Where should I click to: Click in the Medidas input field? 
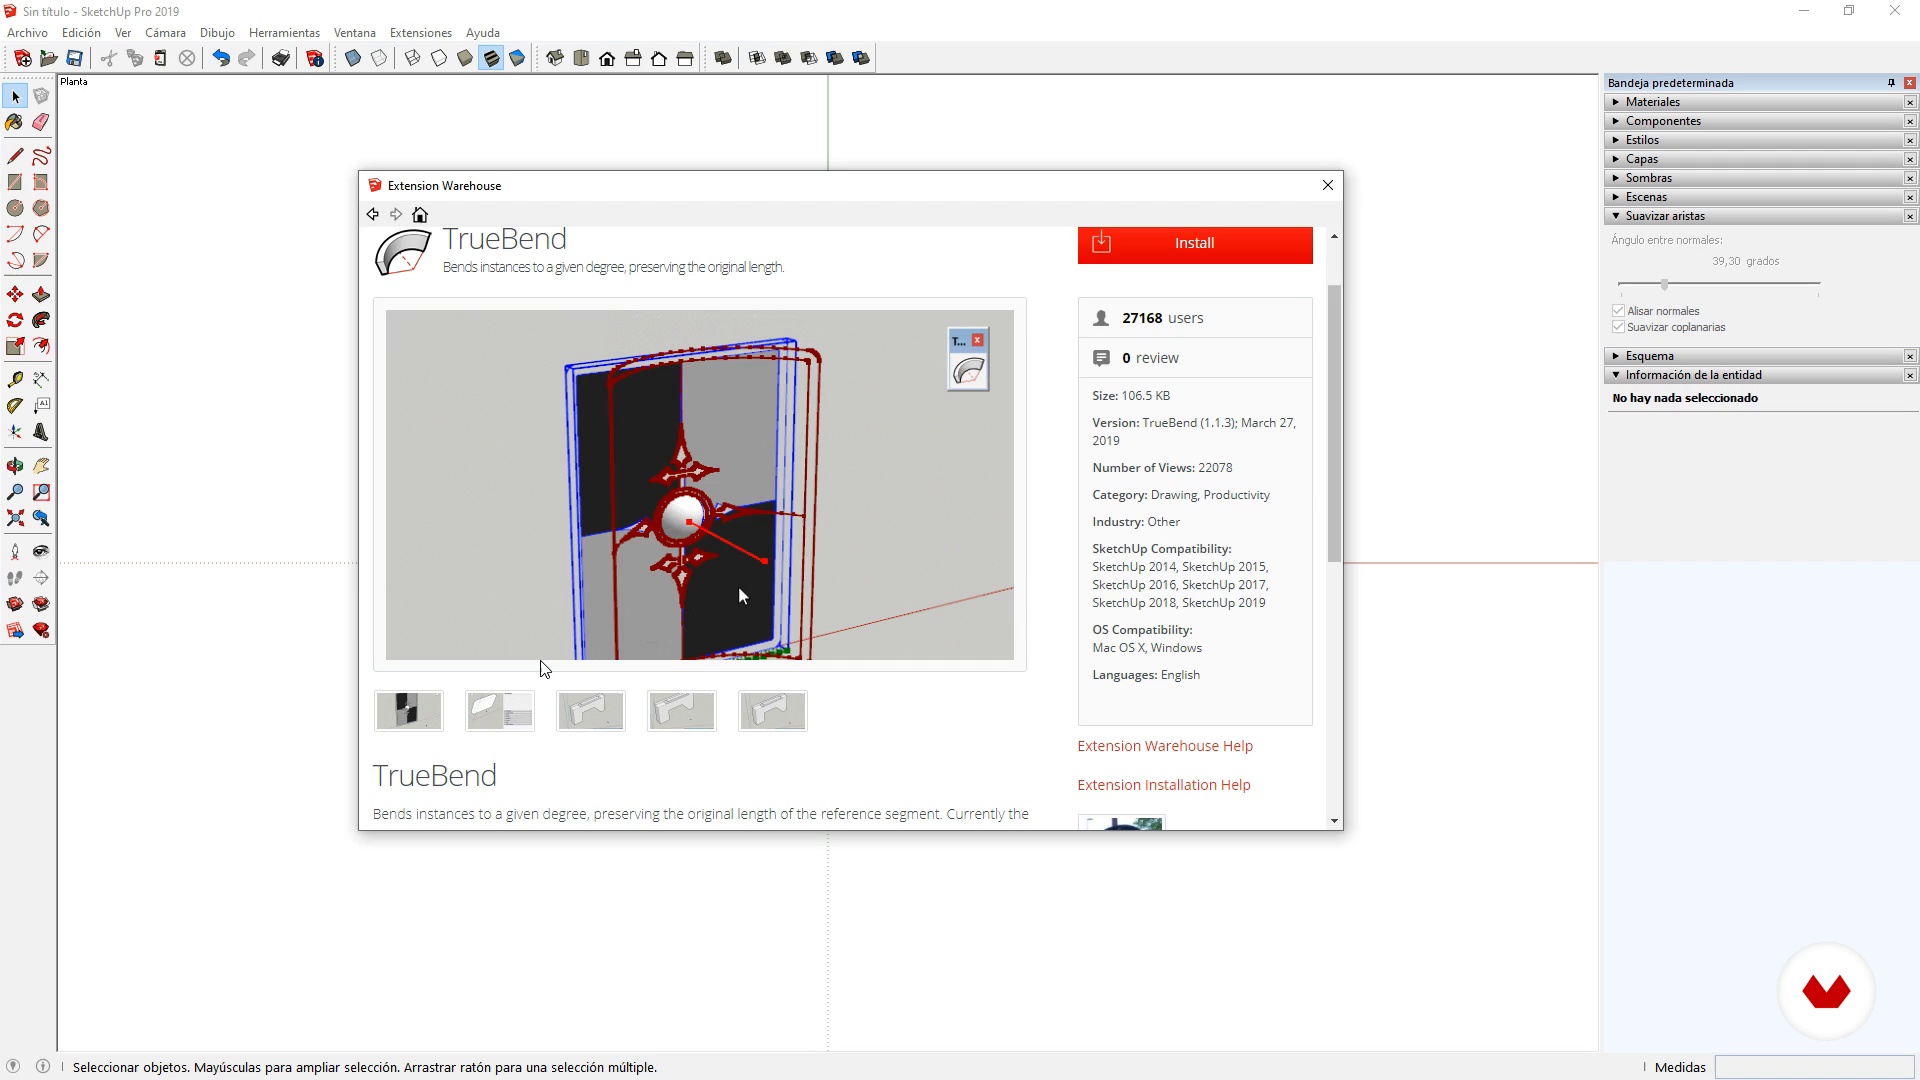click(x=1814, y=1067)
